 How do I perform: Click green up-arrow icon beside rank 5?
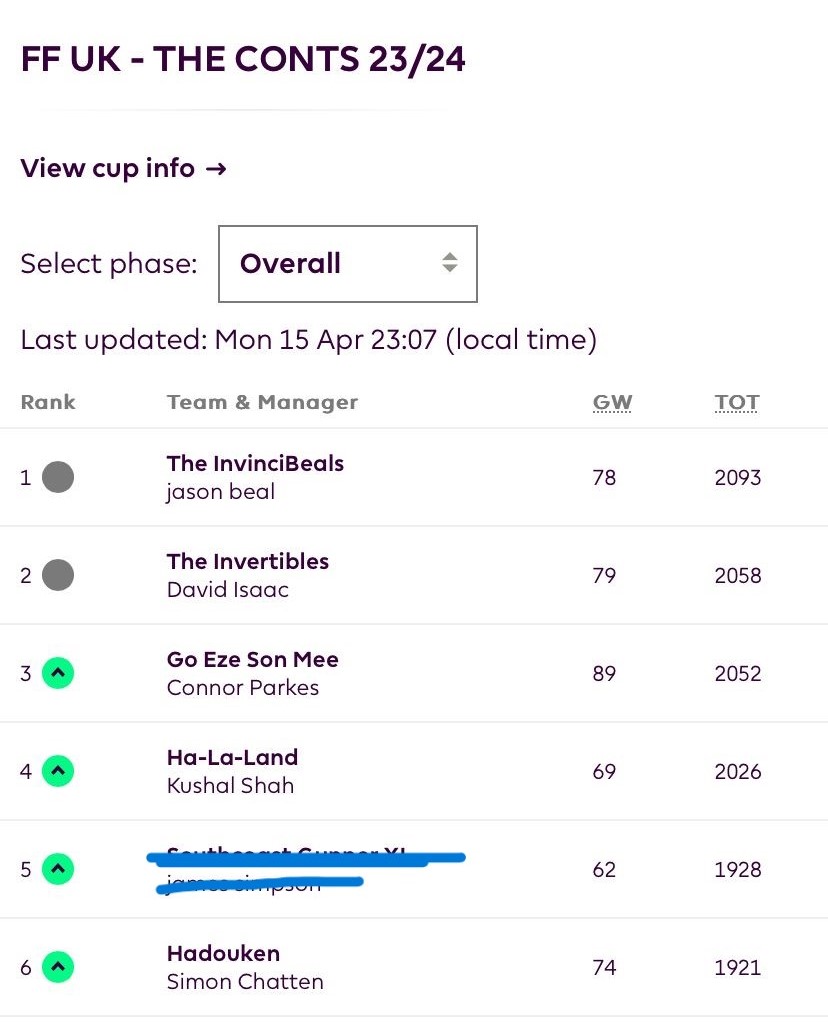58,869
